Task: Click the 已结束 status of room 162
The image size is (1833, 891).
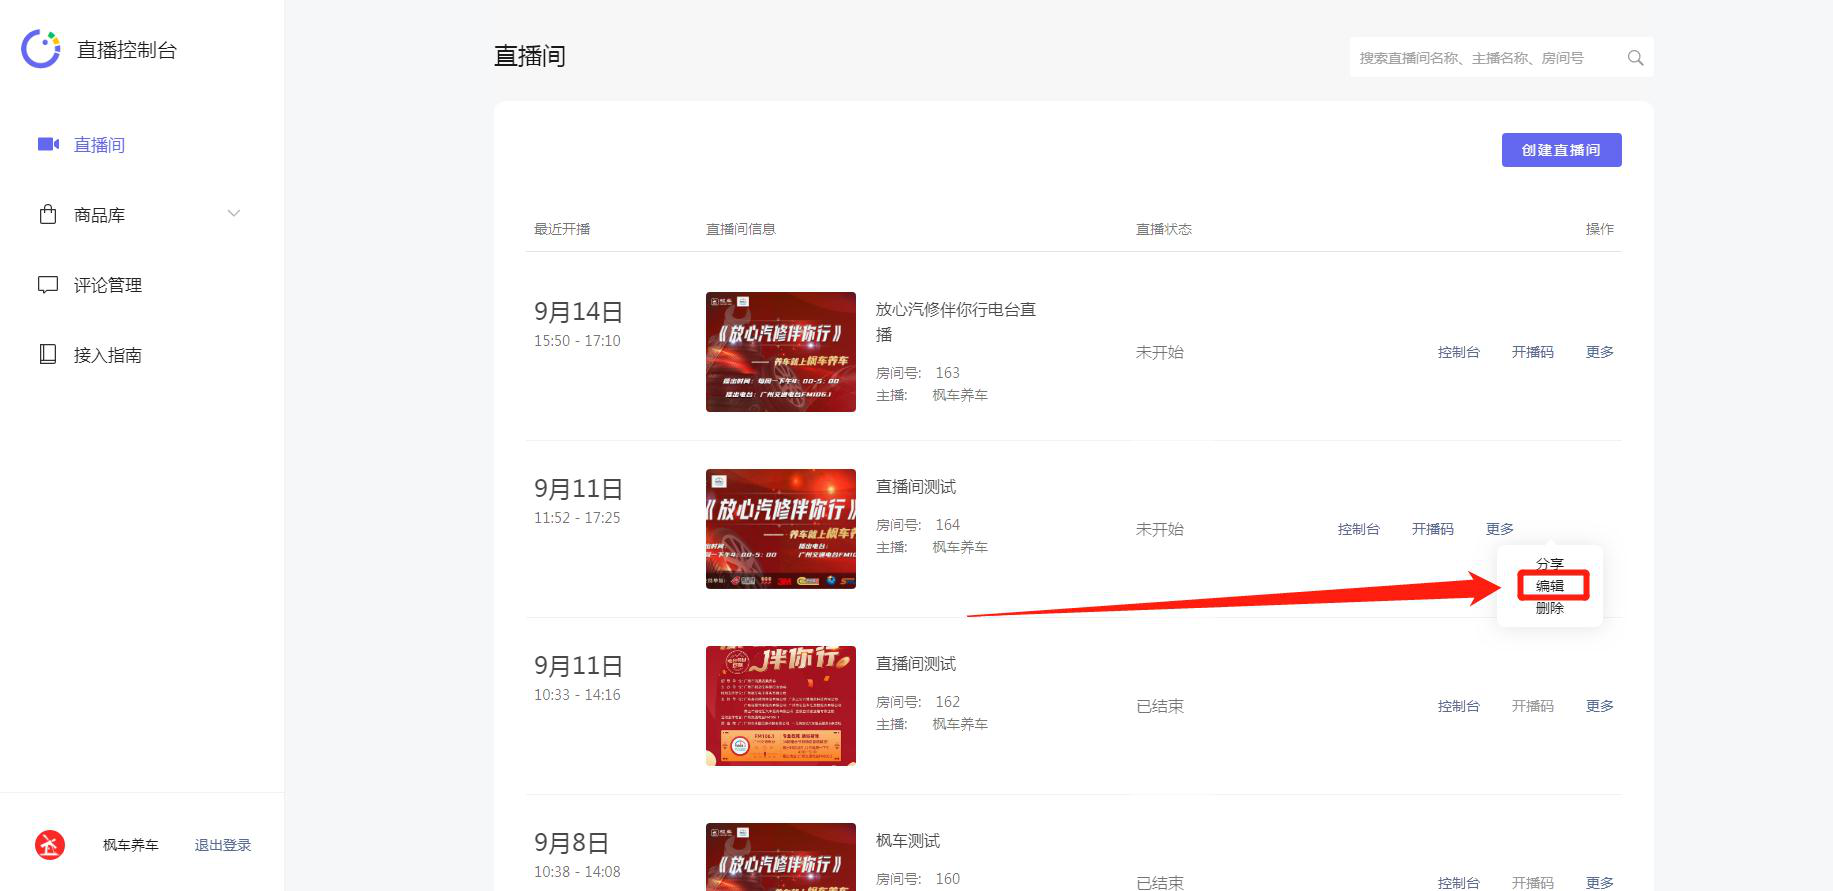Action: click(x=1160, y=706)
